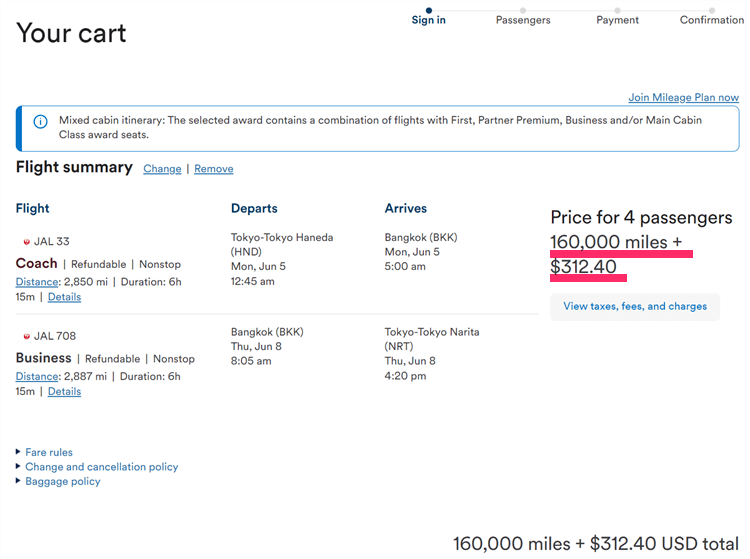The width and height of the screenshot is (750, 559).
Task: Click the JAL logo beside flight JAL 708
Action: pos(26,336)
